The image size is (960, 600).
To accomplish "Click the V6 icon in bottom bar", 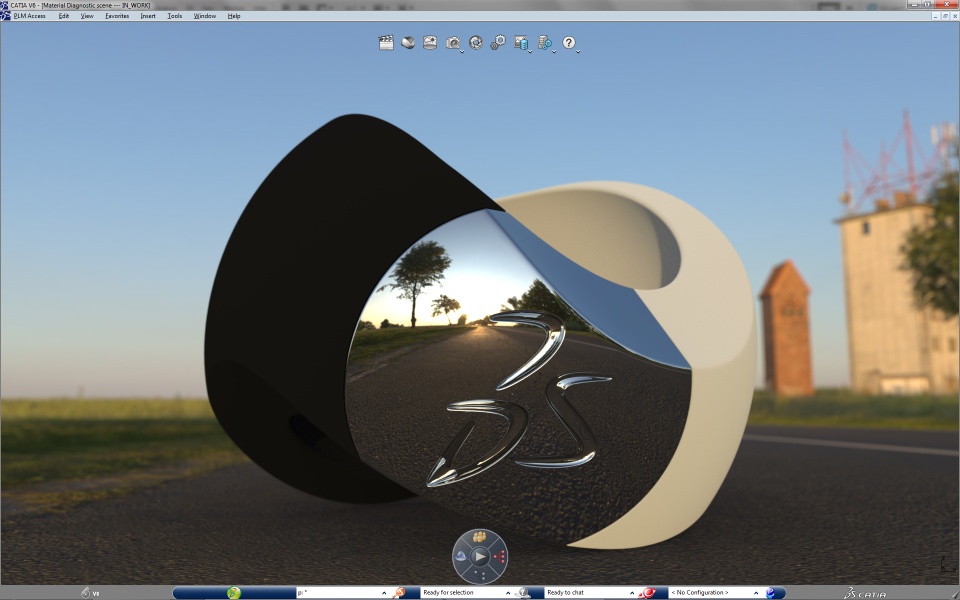I will (90, 593).
